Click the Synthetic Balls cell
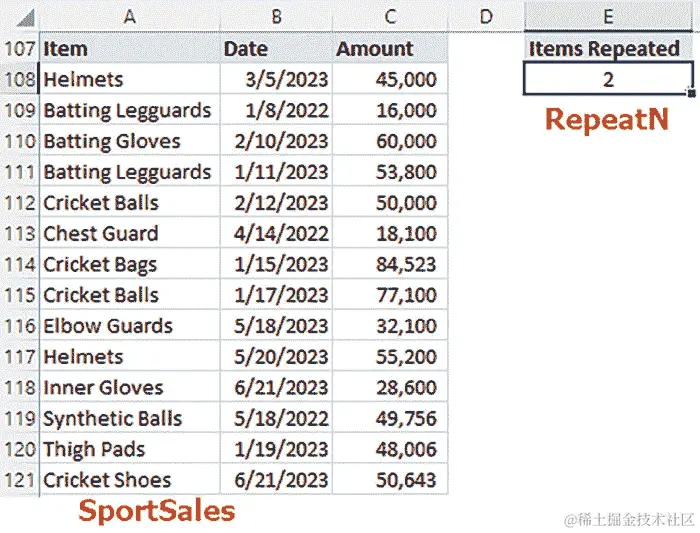 pos(130,418)
